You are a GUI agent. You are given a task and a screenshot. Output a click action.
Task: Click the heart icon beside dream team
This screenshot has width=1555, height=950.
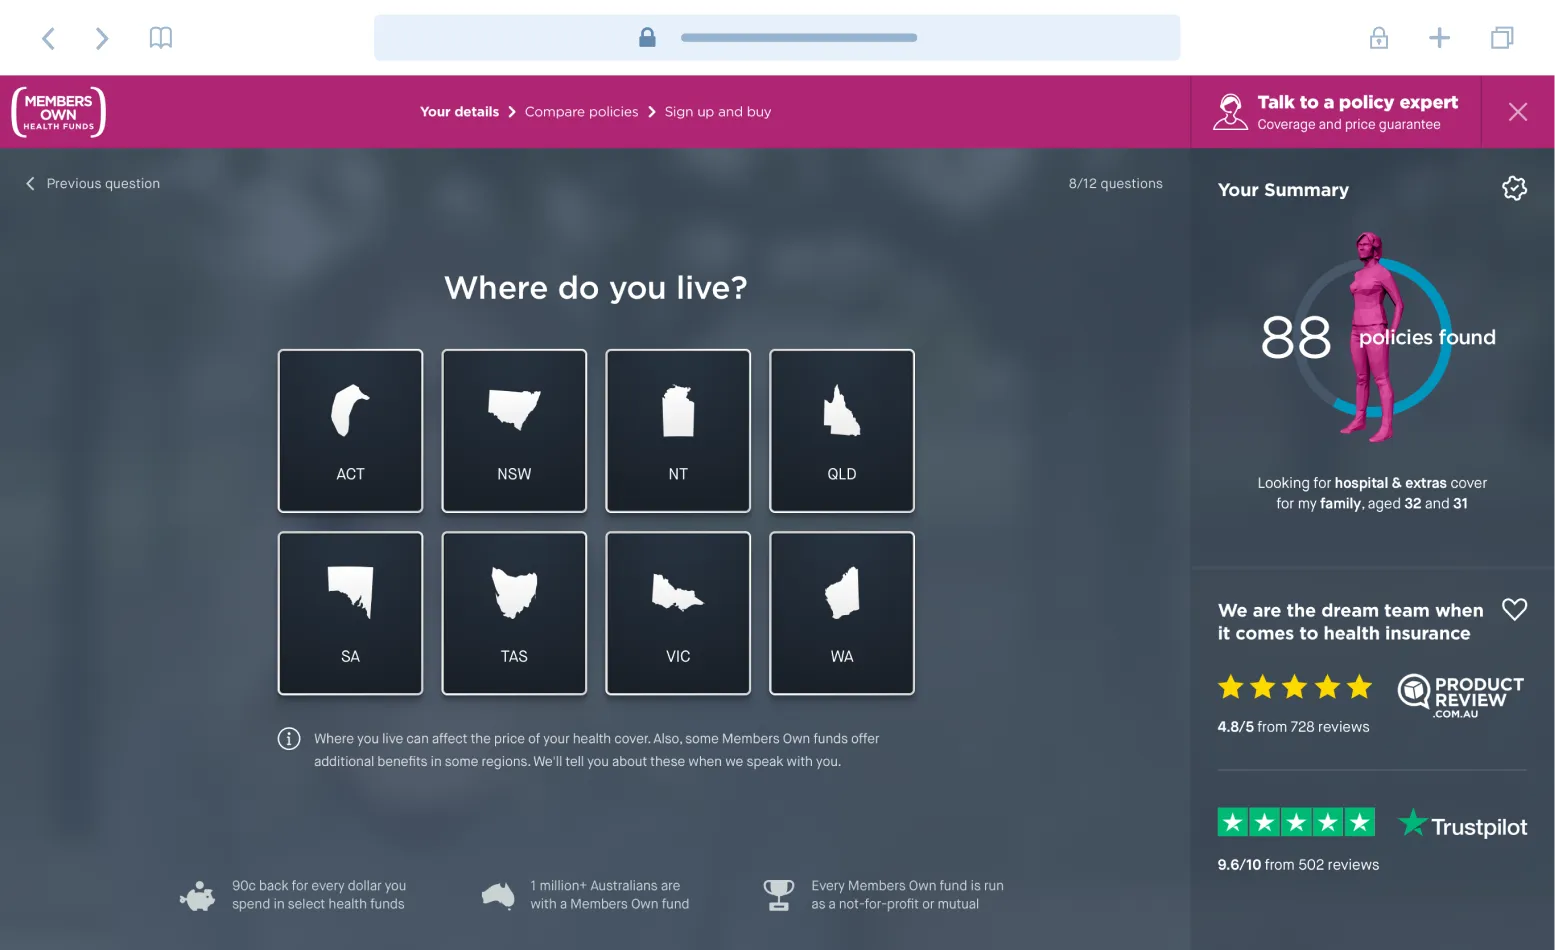coord(1514,609)
